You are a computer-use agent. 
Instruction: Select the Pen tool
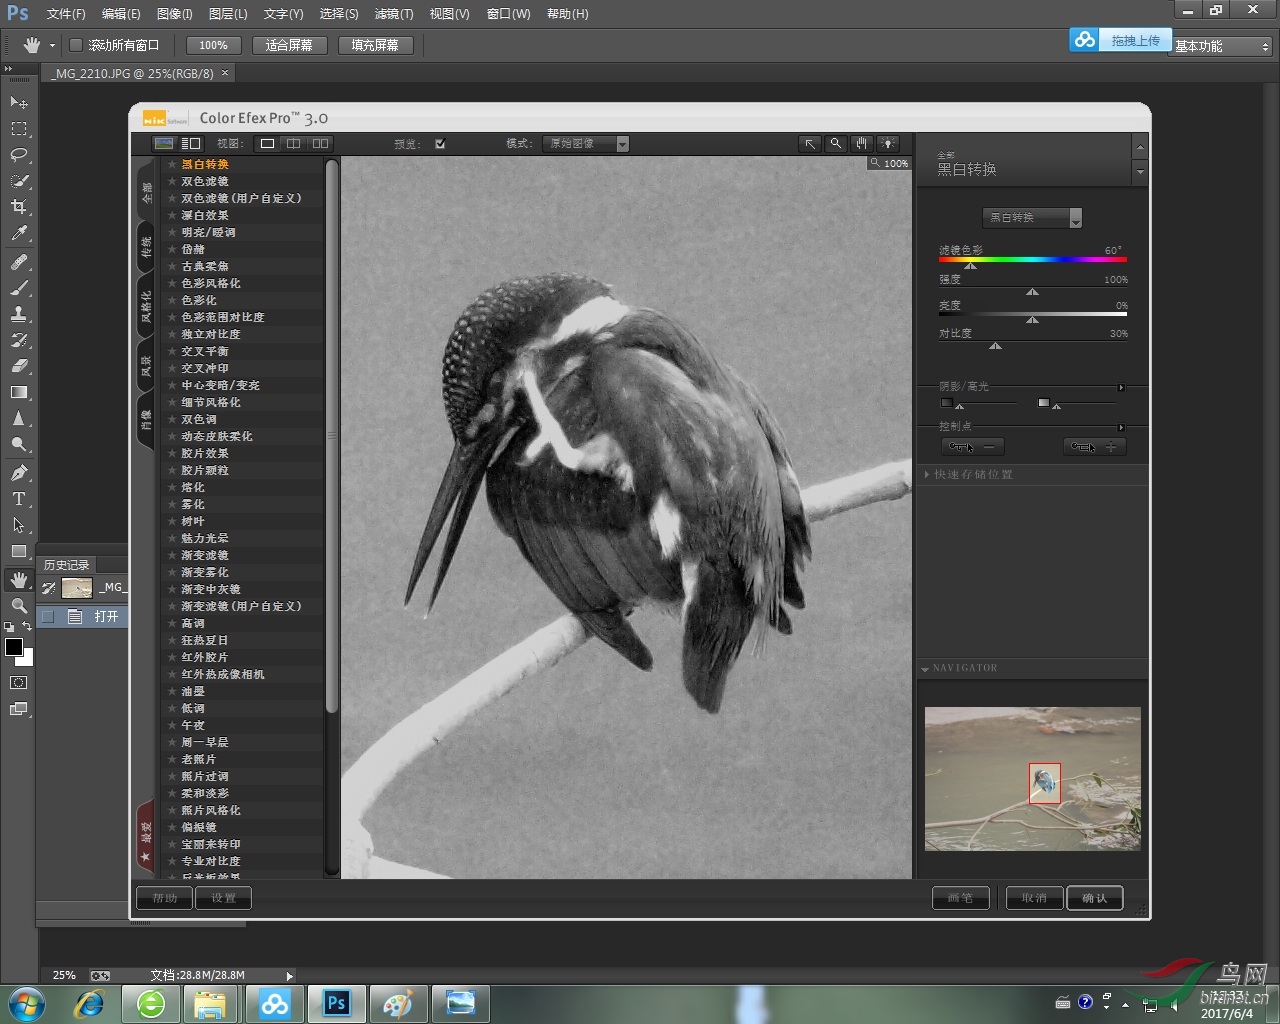click(x=19, y=473)
